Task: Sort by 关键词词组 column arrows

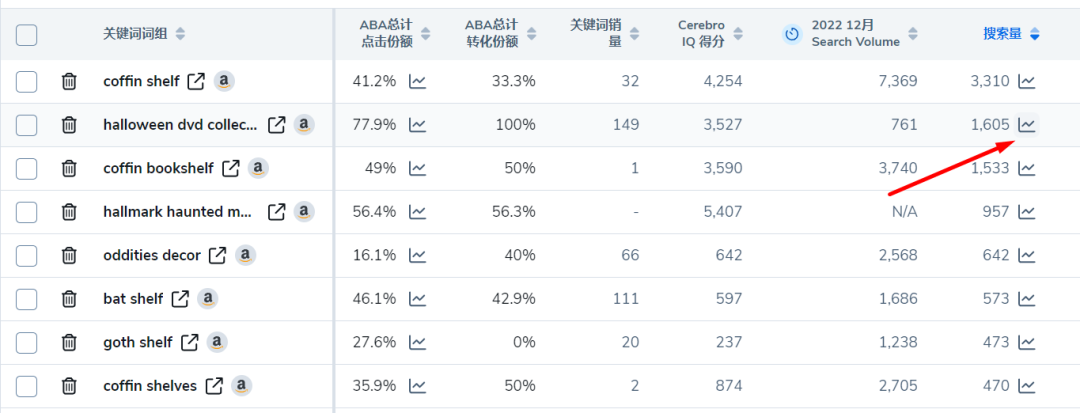Action: pos(180,34)
